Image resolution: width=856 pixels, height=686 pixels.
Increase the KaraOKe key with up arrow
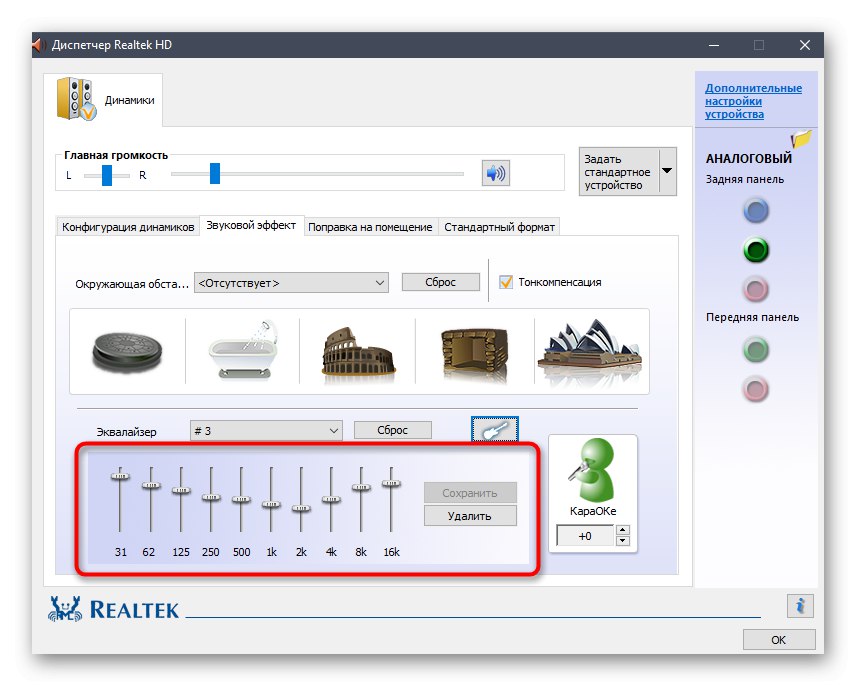(622, 530)
